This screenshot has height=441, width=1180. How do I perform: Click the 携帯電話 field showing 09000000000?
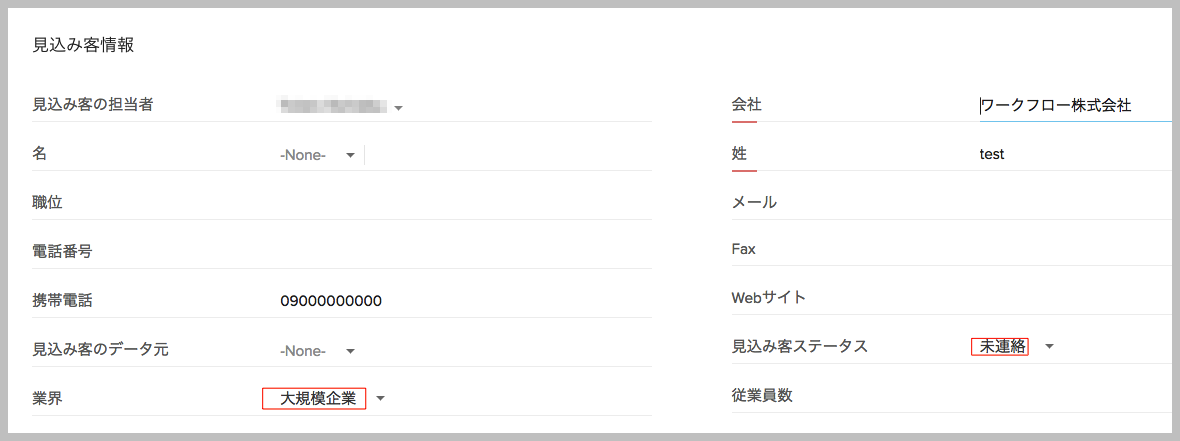pos(331,301)
